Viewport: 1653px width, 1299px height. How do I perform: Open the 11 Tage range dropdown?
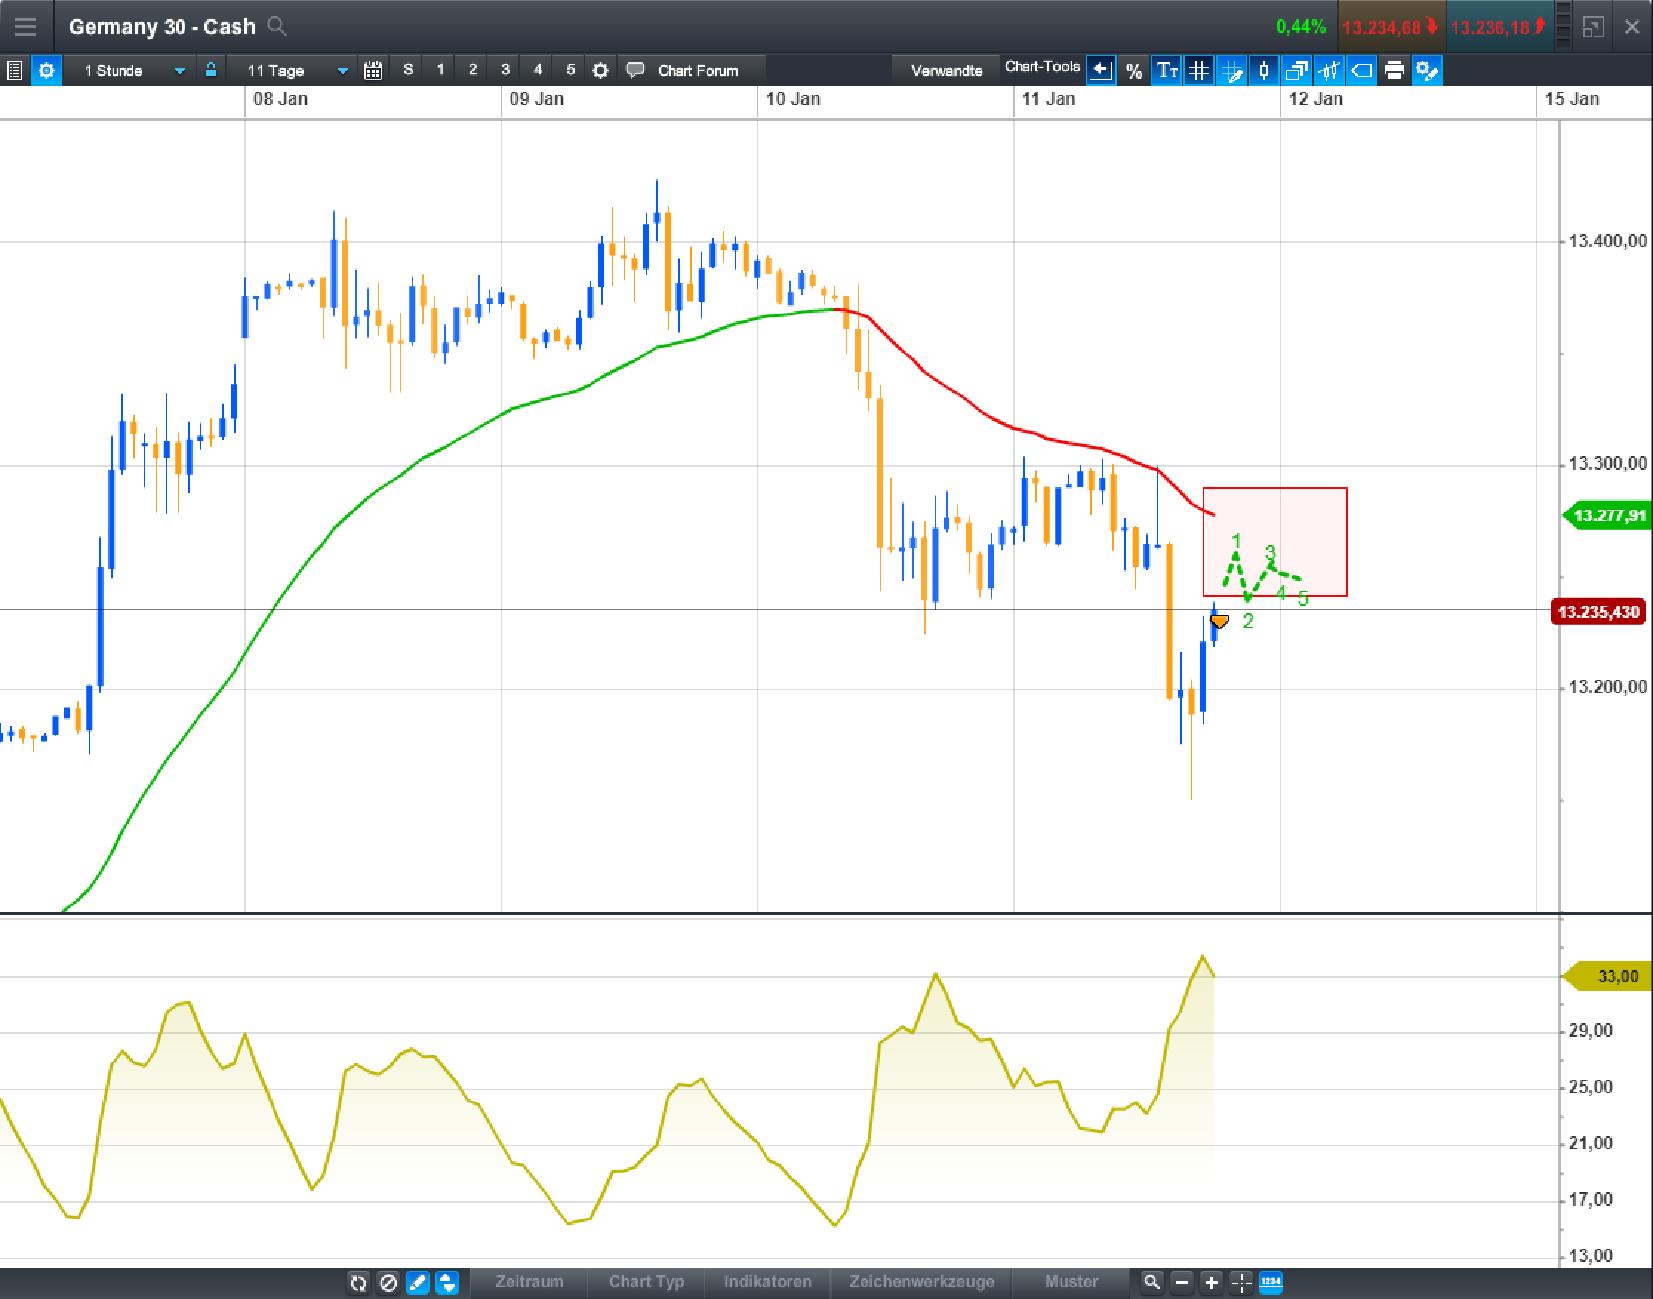[x=290, y=70]
